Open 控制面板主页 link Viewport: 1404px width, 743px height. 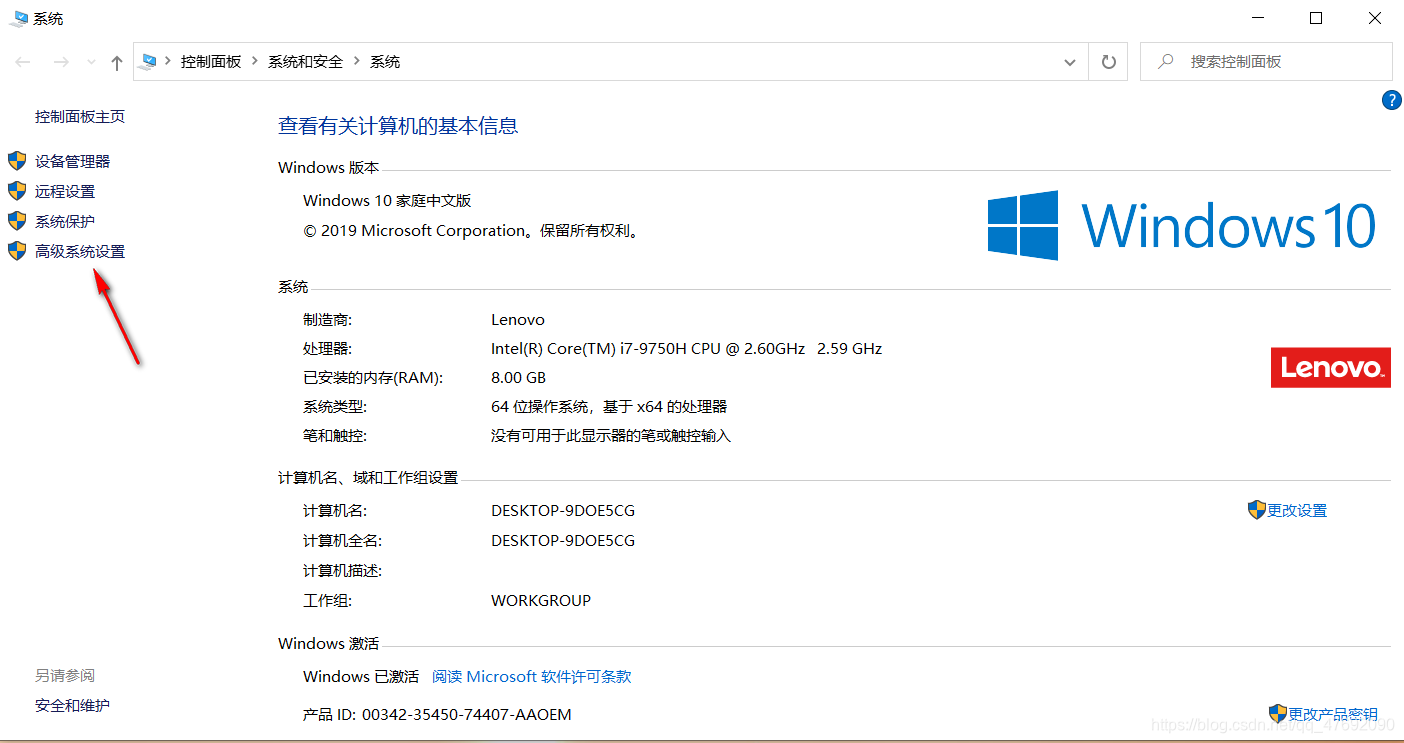tap(80, 117)
